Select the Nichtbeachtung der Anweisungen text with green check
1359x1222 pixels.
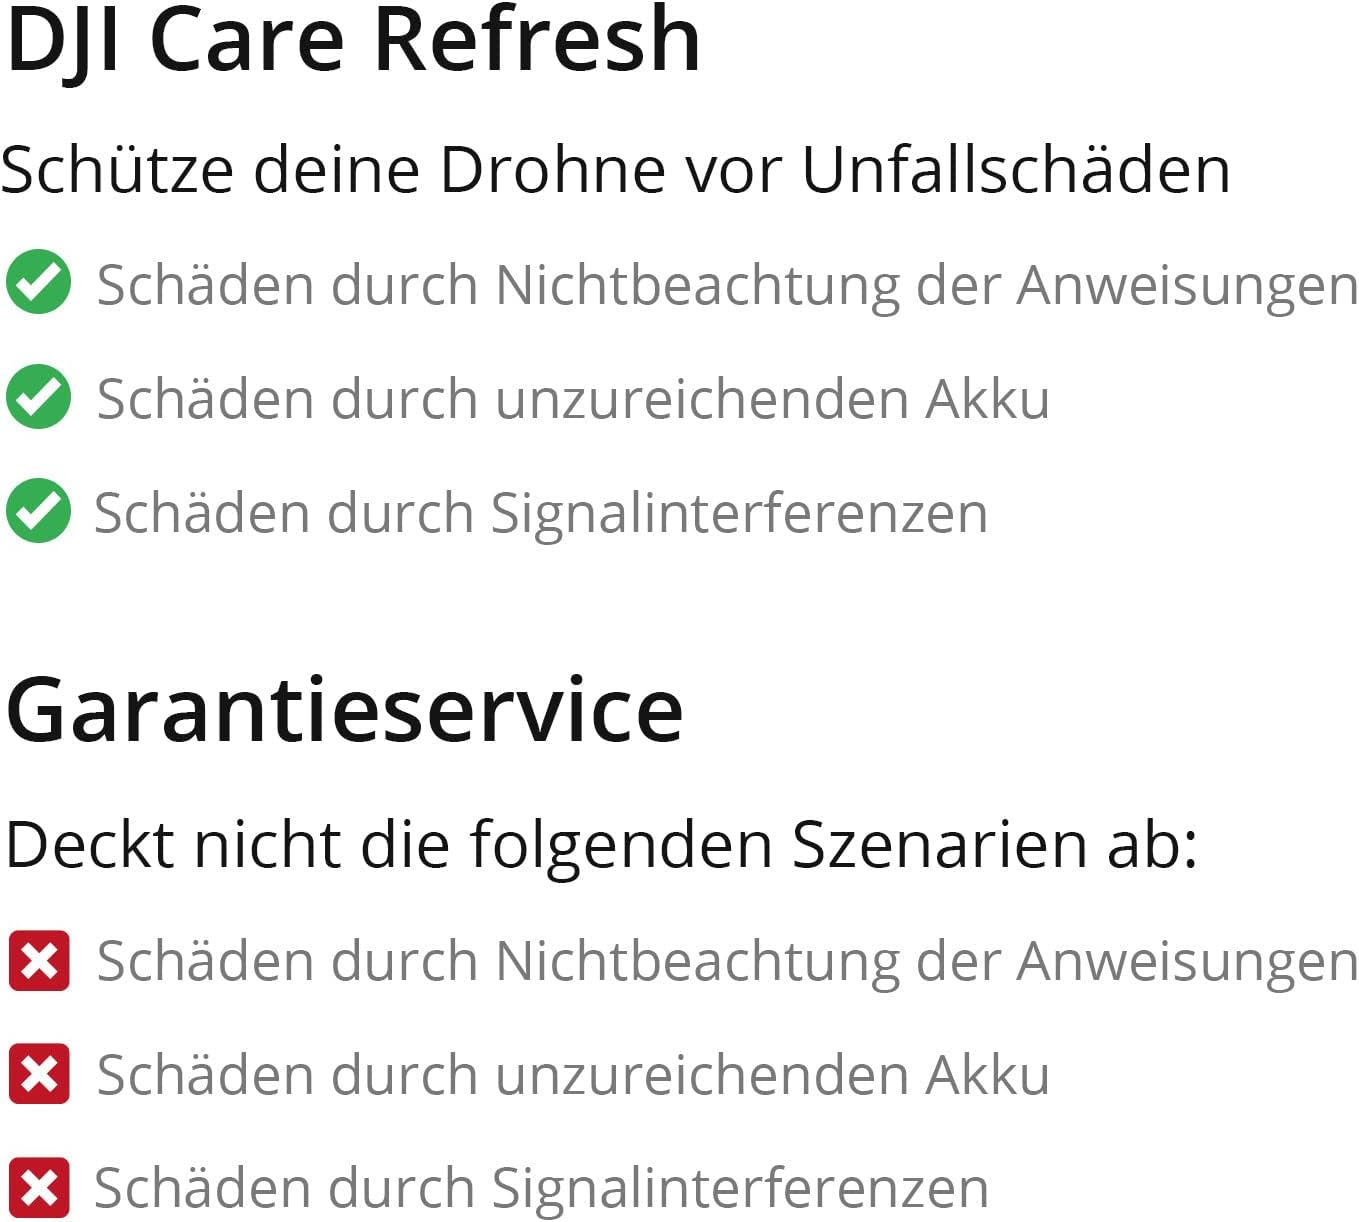(x=726, y=285)
